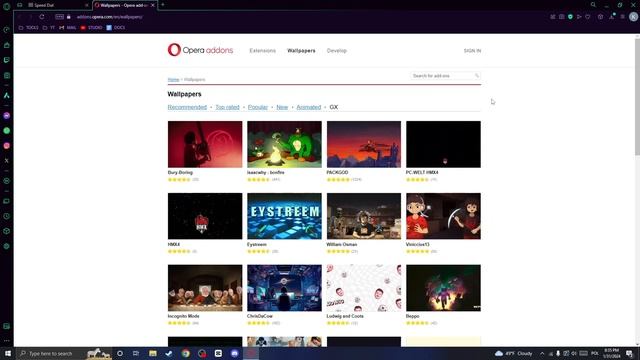This screenshot has height=360, width=640.
Task: Open the heart bookmarks icon in toolbar
Action: [588, 17]
